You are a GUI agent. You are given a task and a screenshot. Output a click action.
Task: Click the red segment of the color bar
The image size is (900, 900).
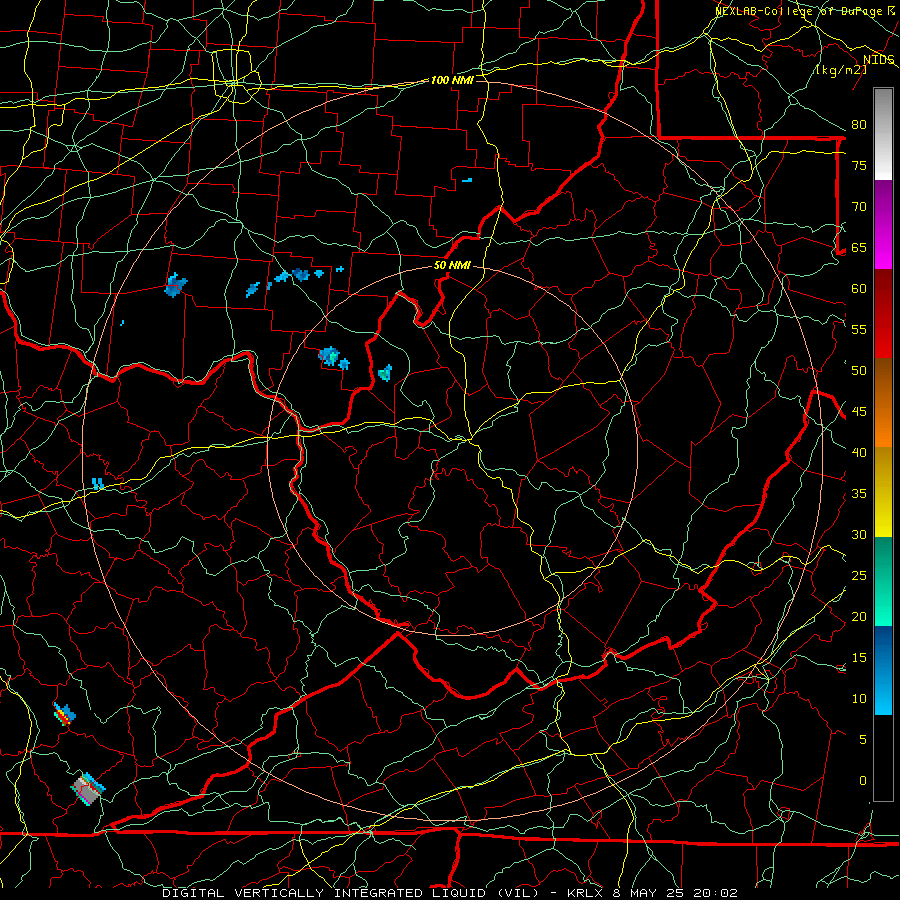click(883, 314)
